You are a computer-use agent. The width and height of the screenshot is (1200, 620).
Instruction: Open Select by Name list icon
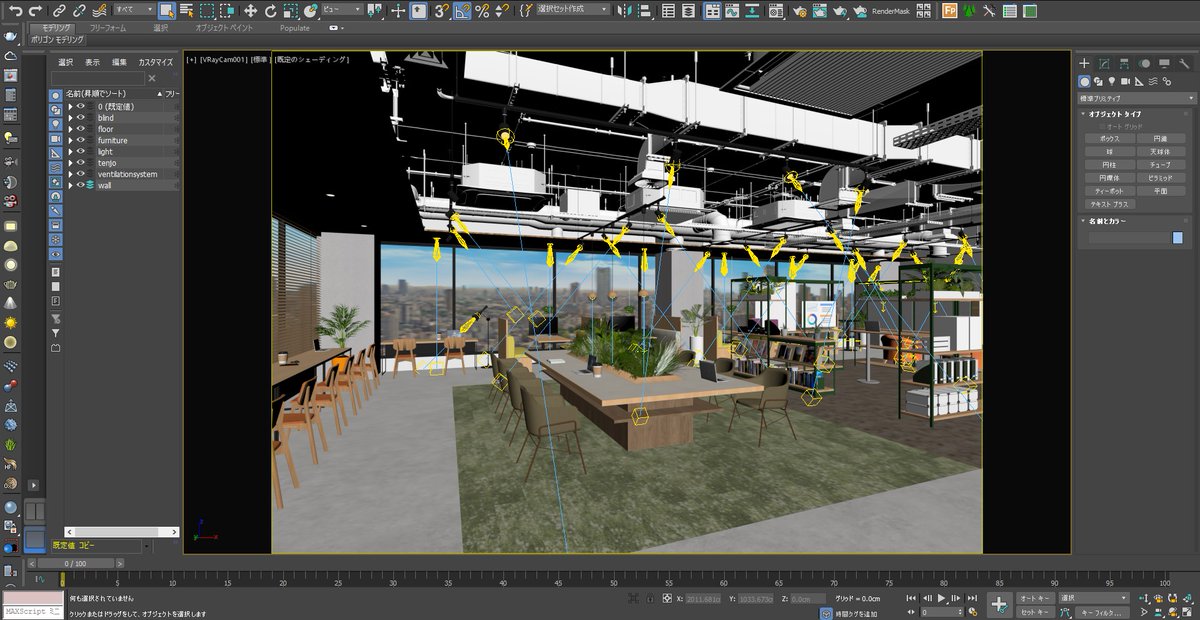[x=186, y=11]
